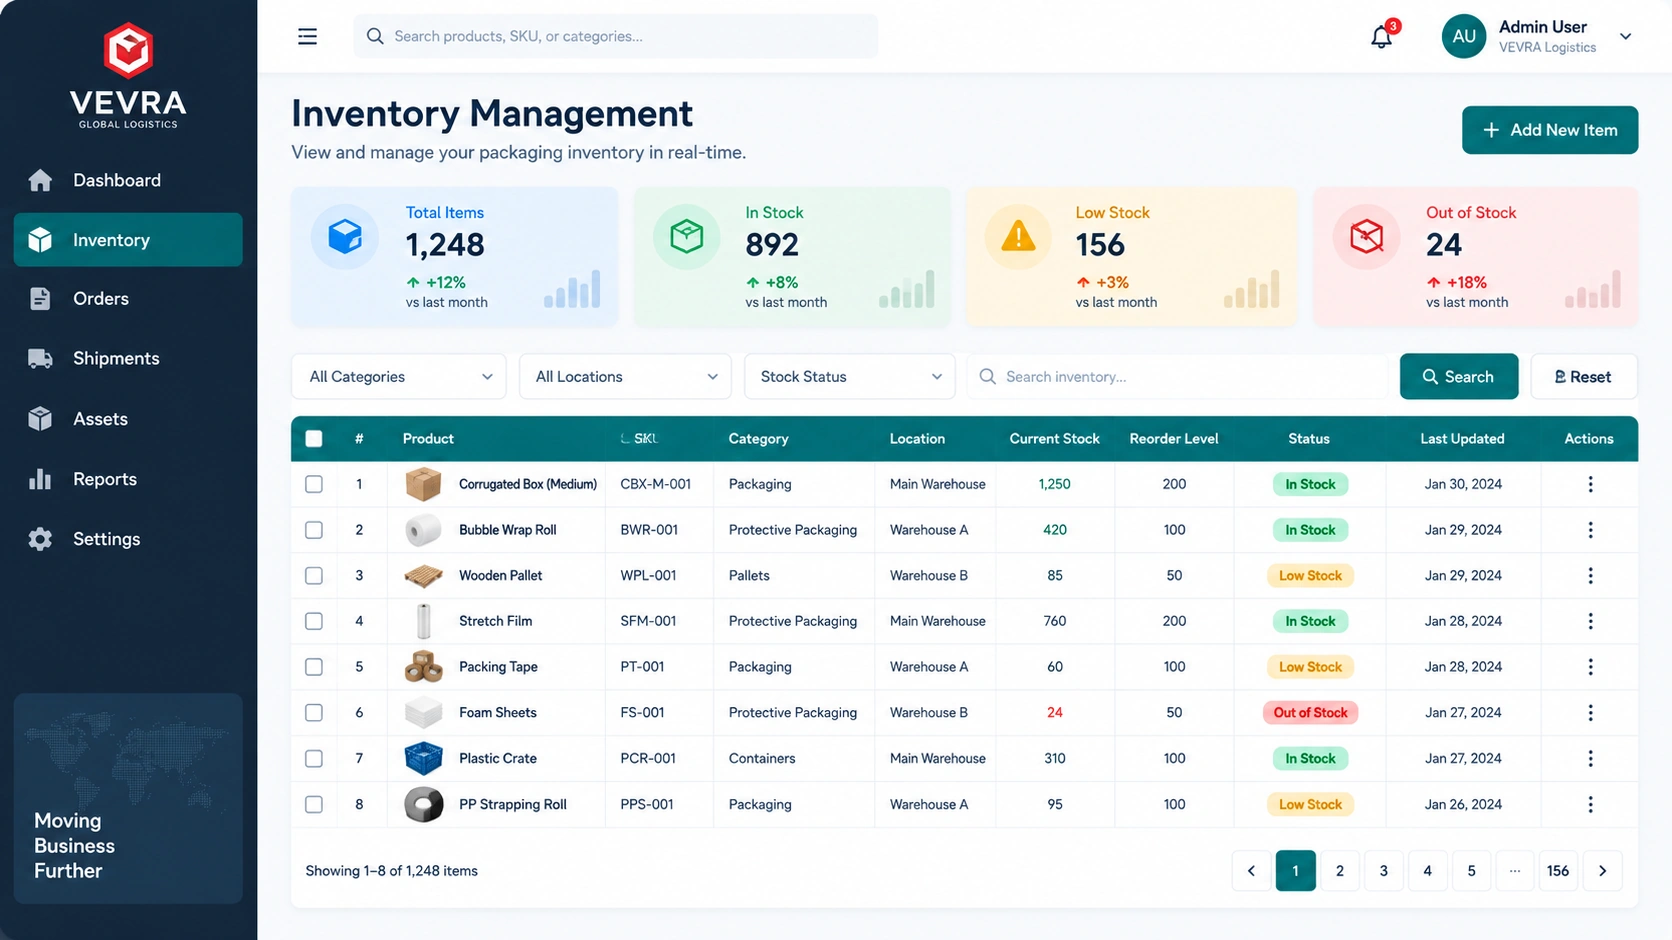Jump to page 156
Screen dimensions: 1672x940
click(1558, 871)
